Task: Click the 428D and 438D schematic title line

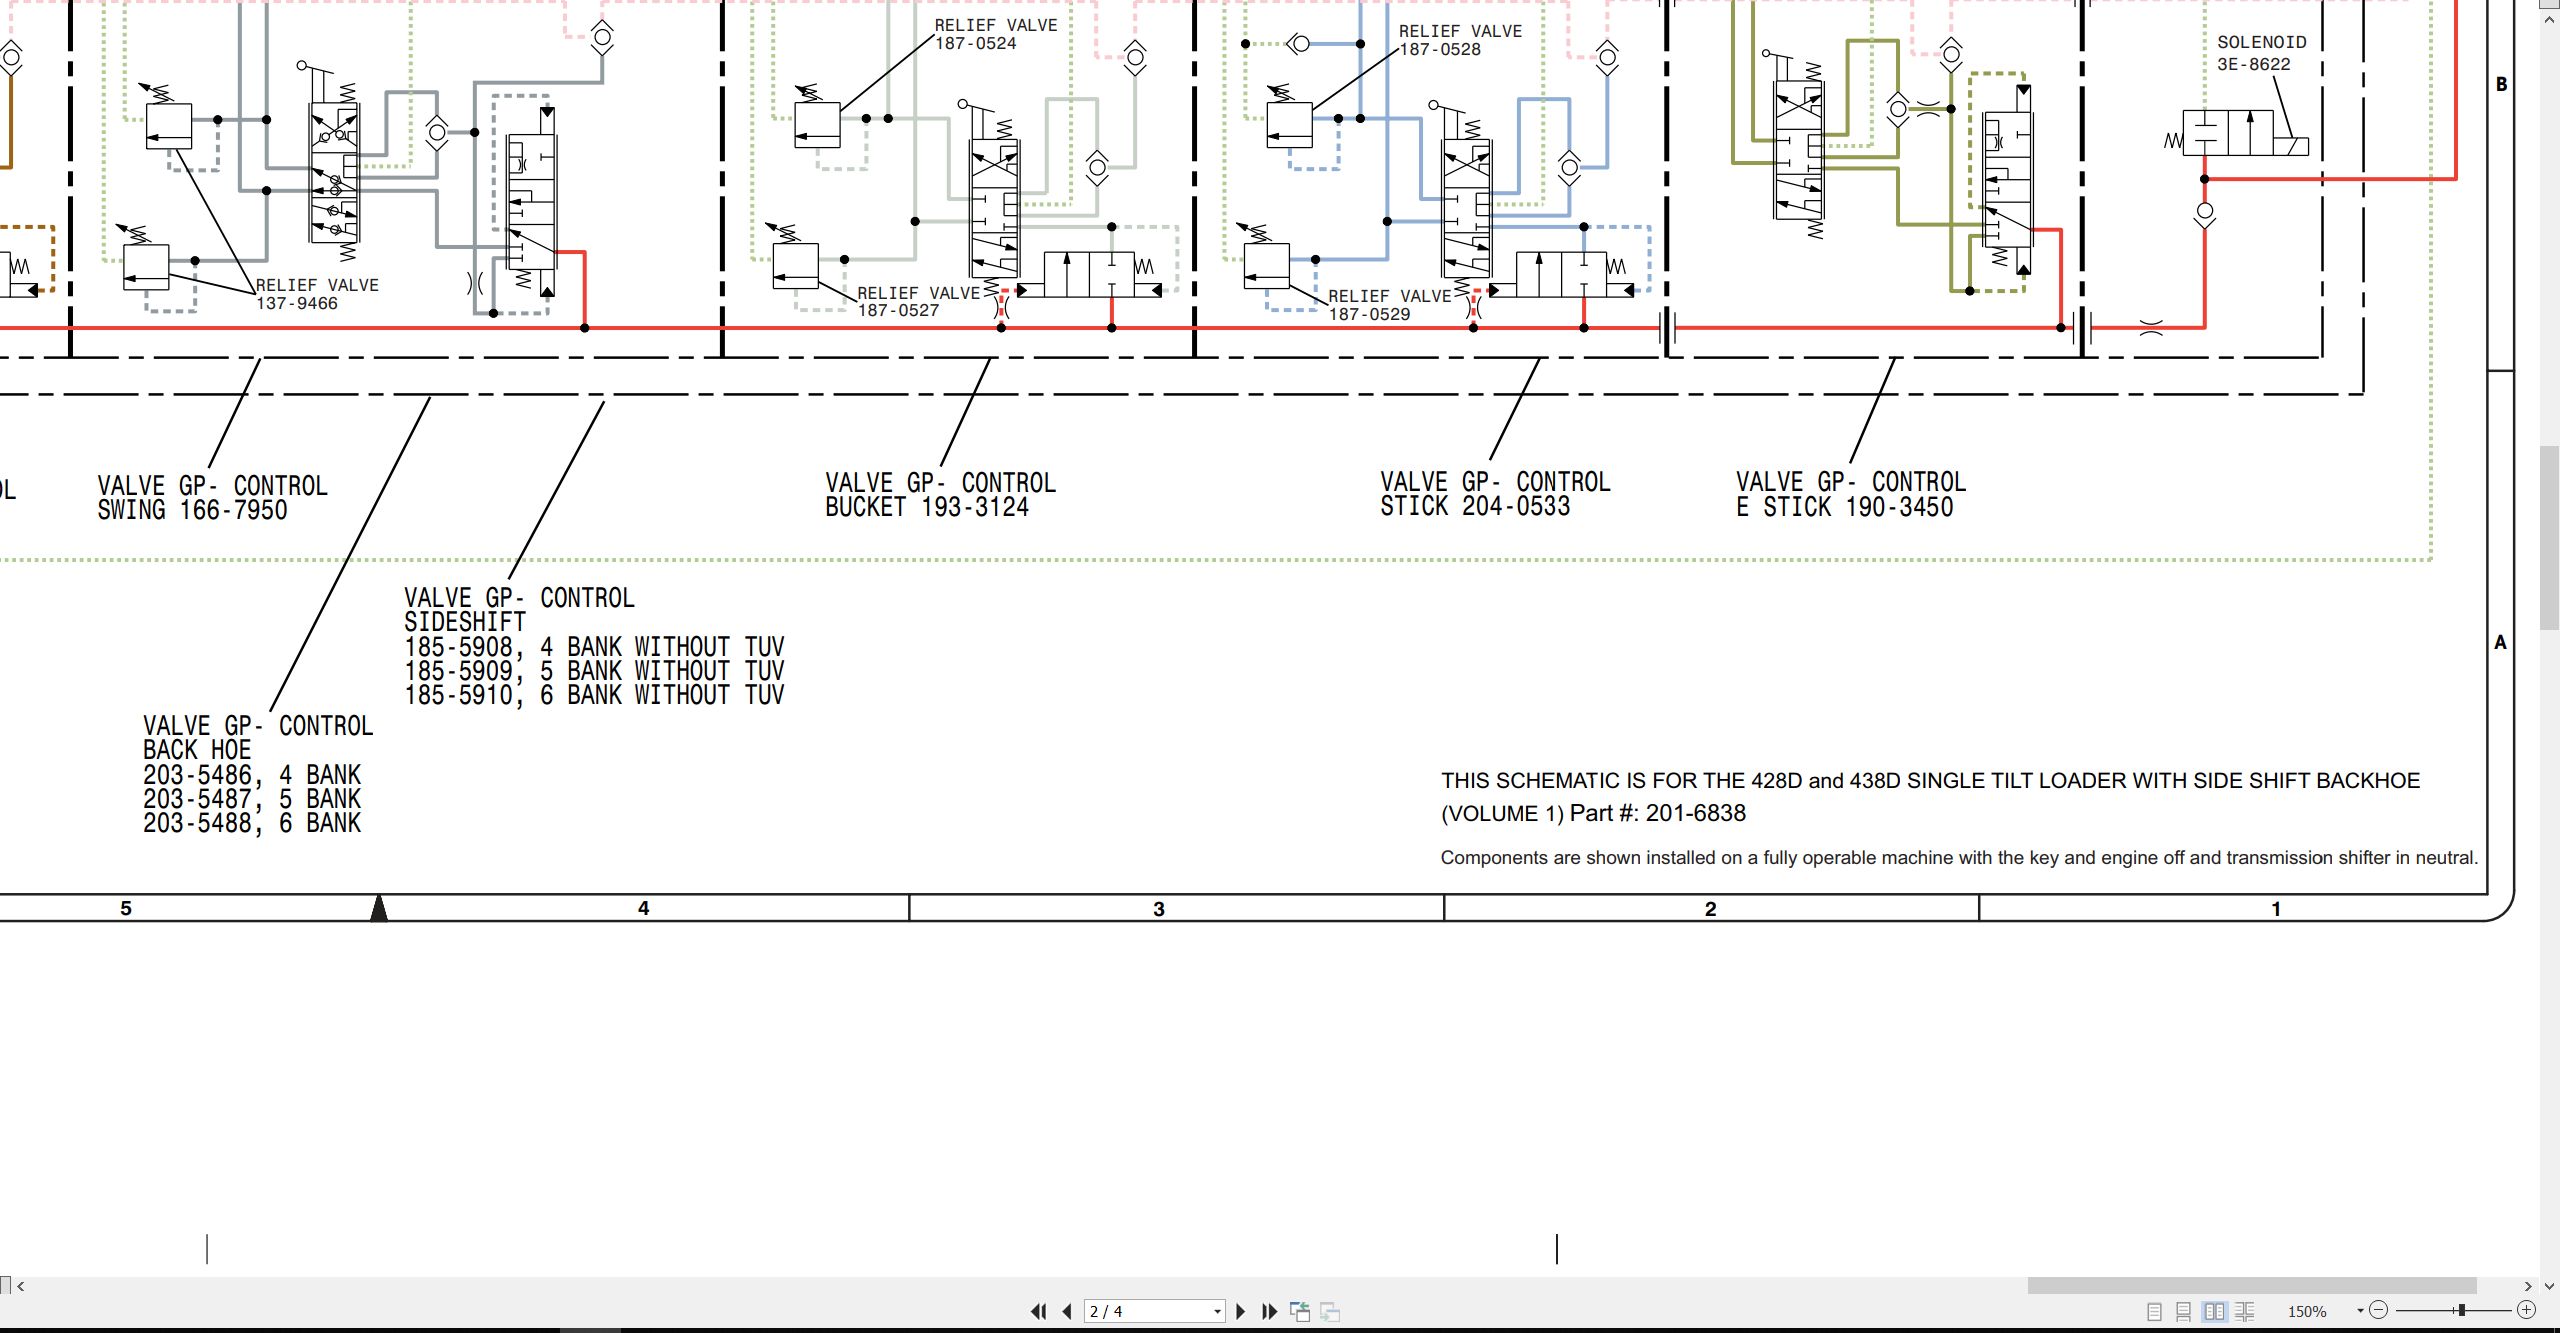Action: [x=1930, y=781]
